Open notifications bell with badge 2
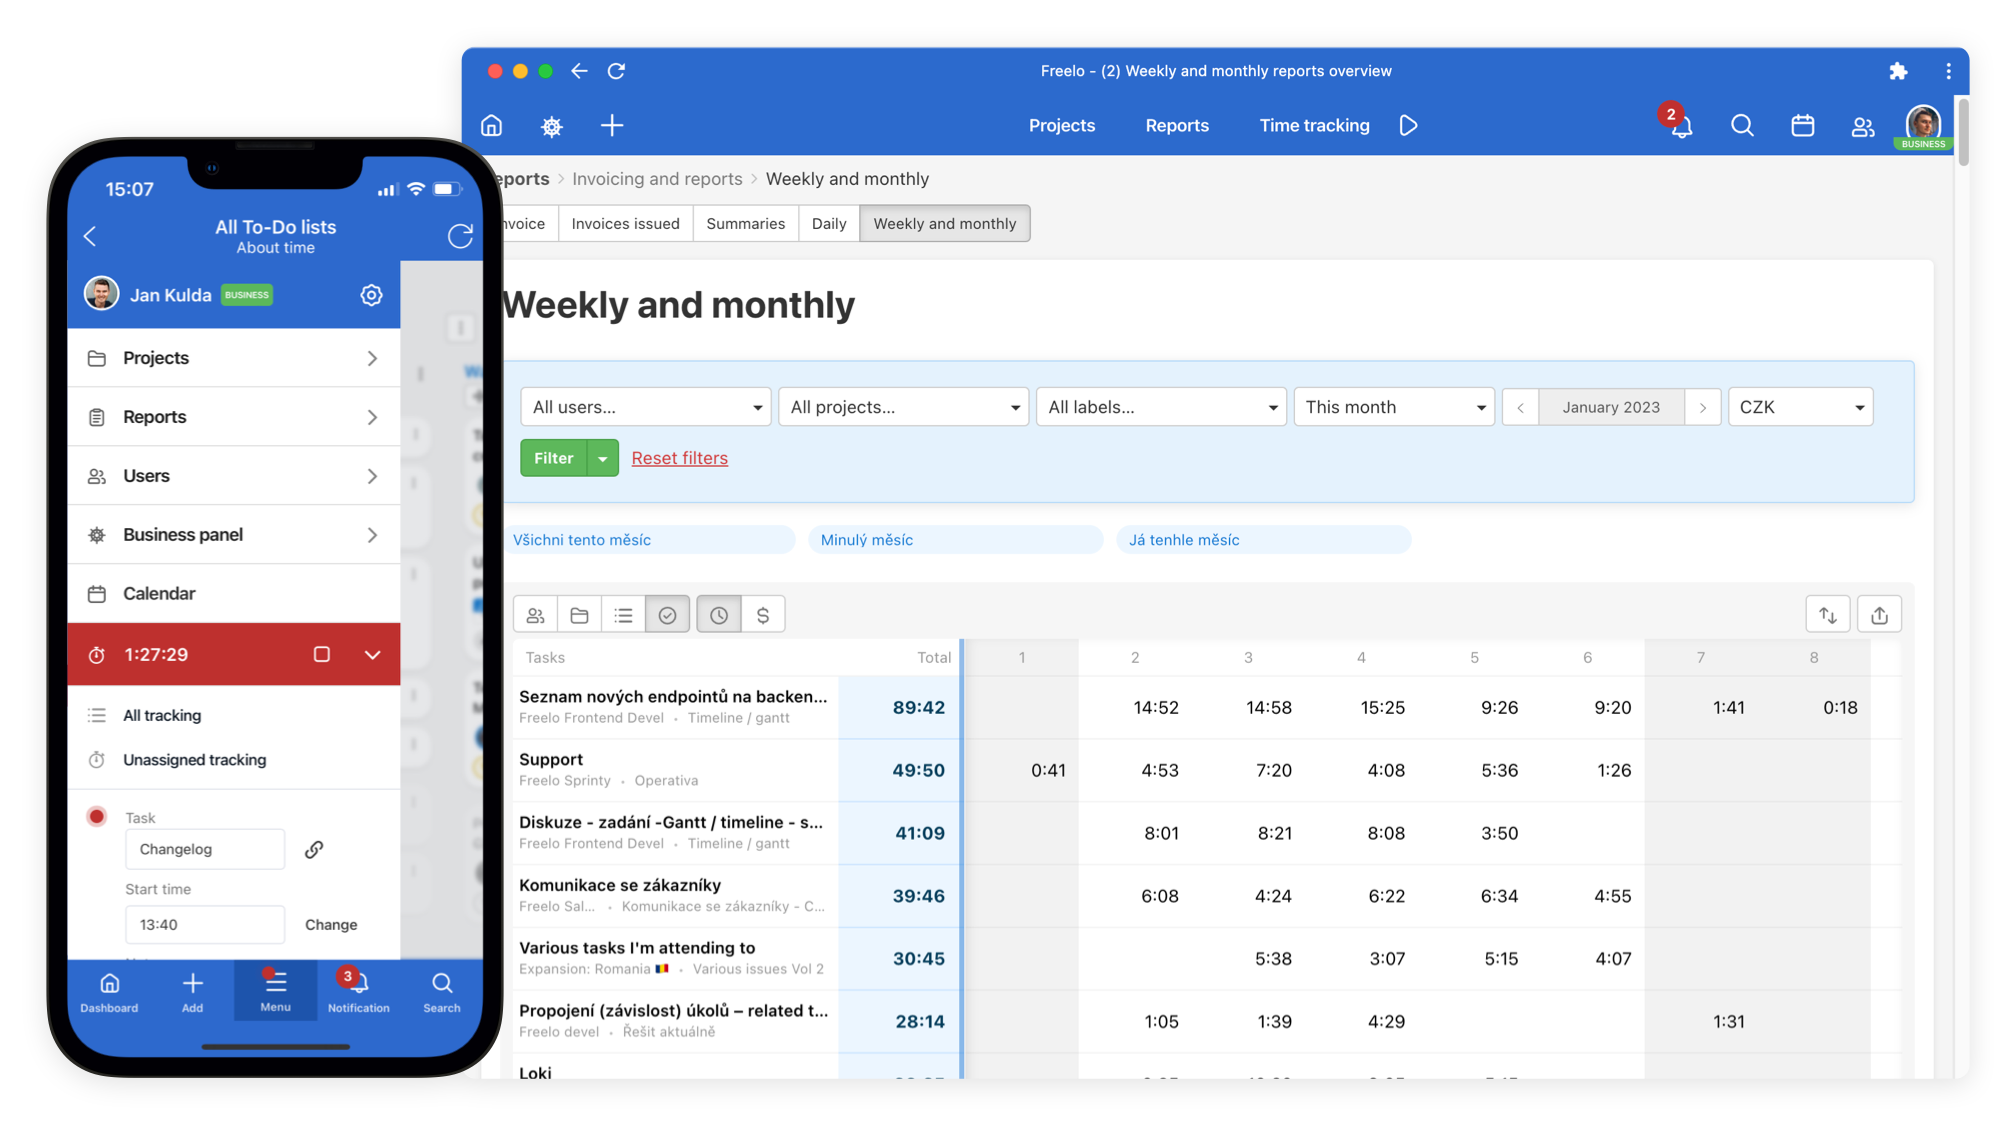Image resolution: width=2016 pixels, height=1125 pixels. (x=1681, y=126)
